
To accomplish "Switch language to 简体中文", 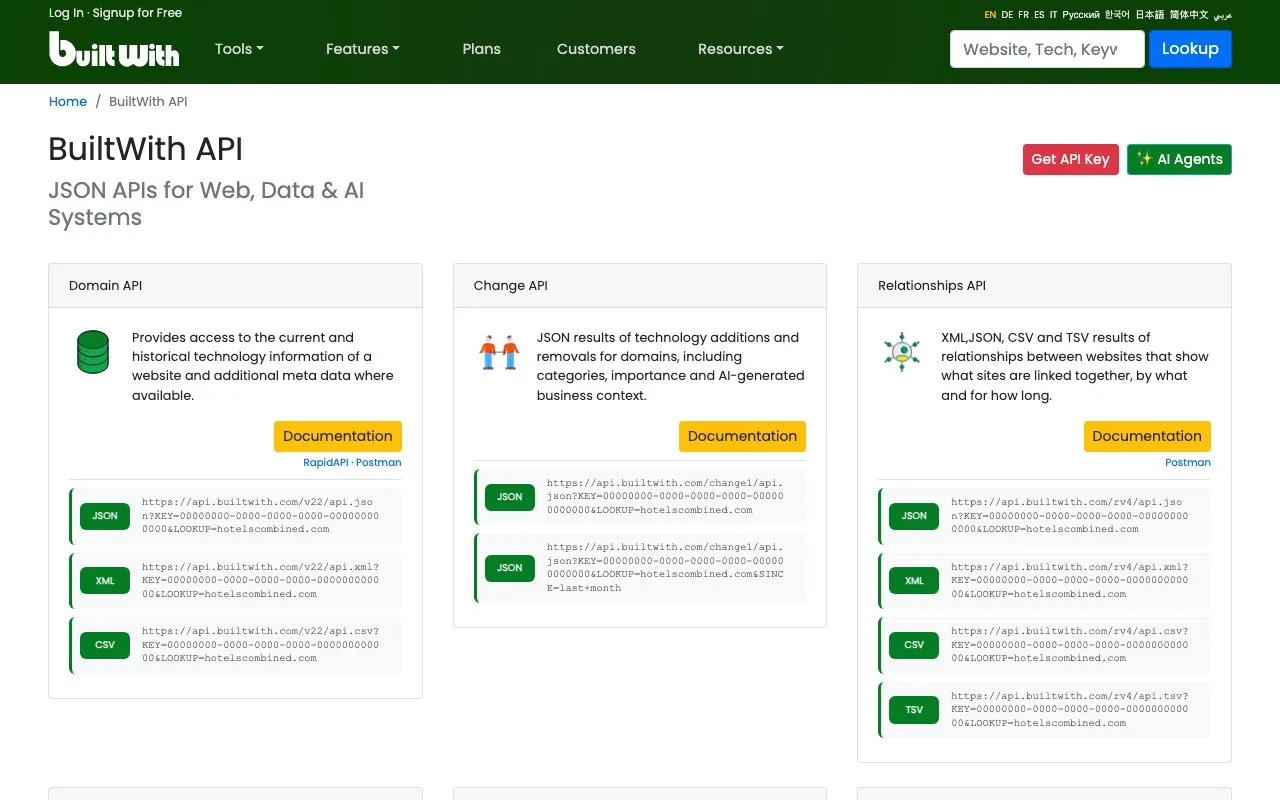I will 1189,15.
